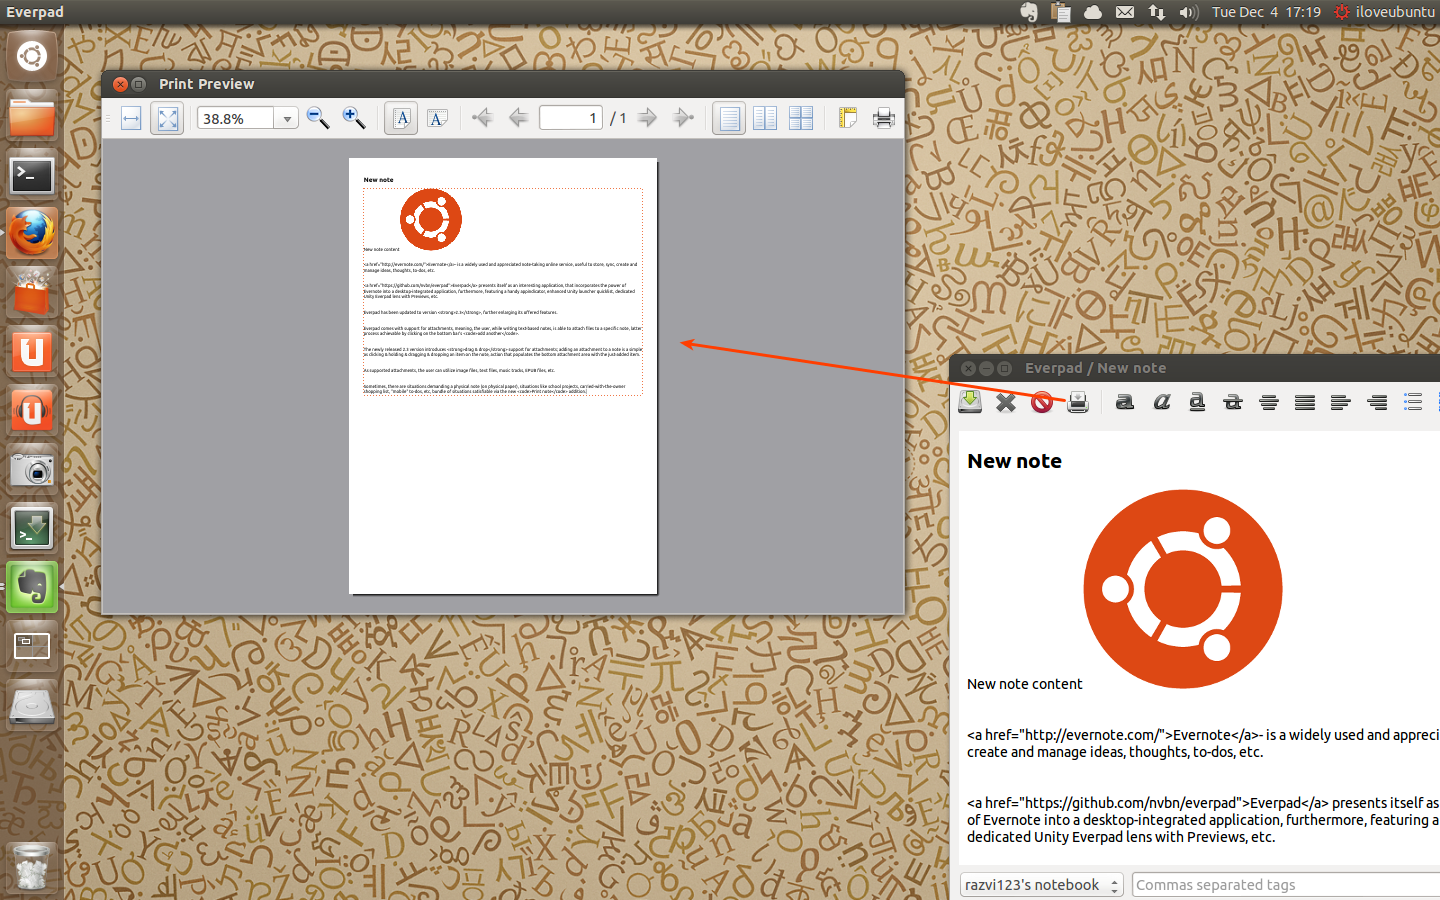1440x900 pixels.
Task: Go to next page in preview
Action: (x=647, y=118)
